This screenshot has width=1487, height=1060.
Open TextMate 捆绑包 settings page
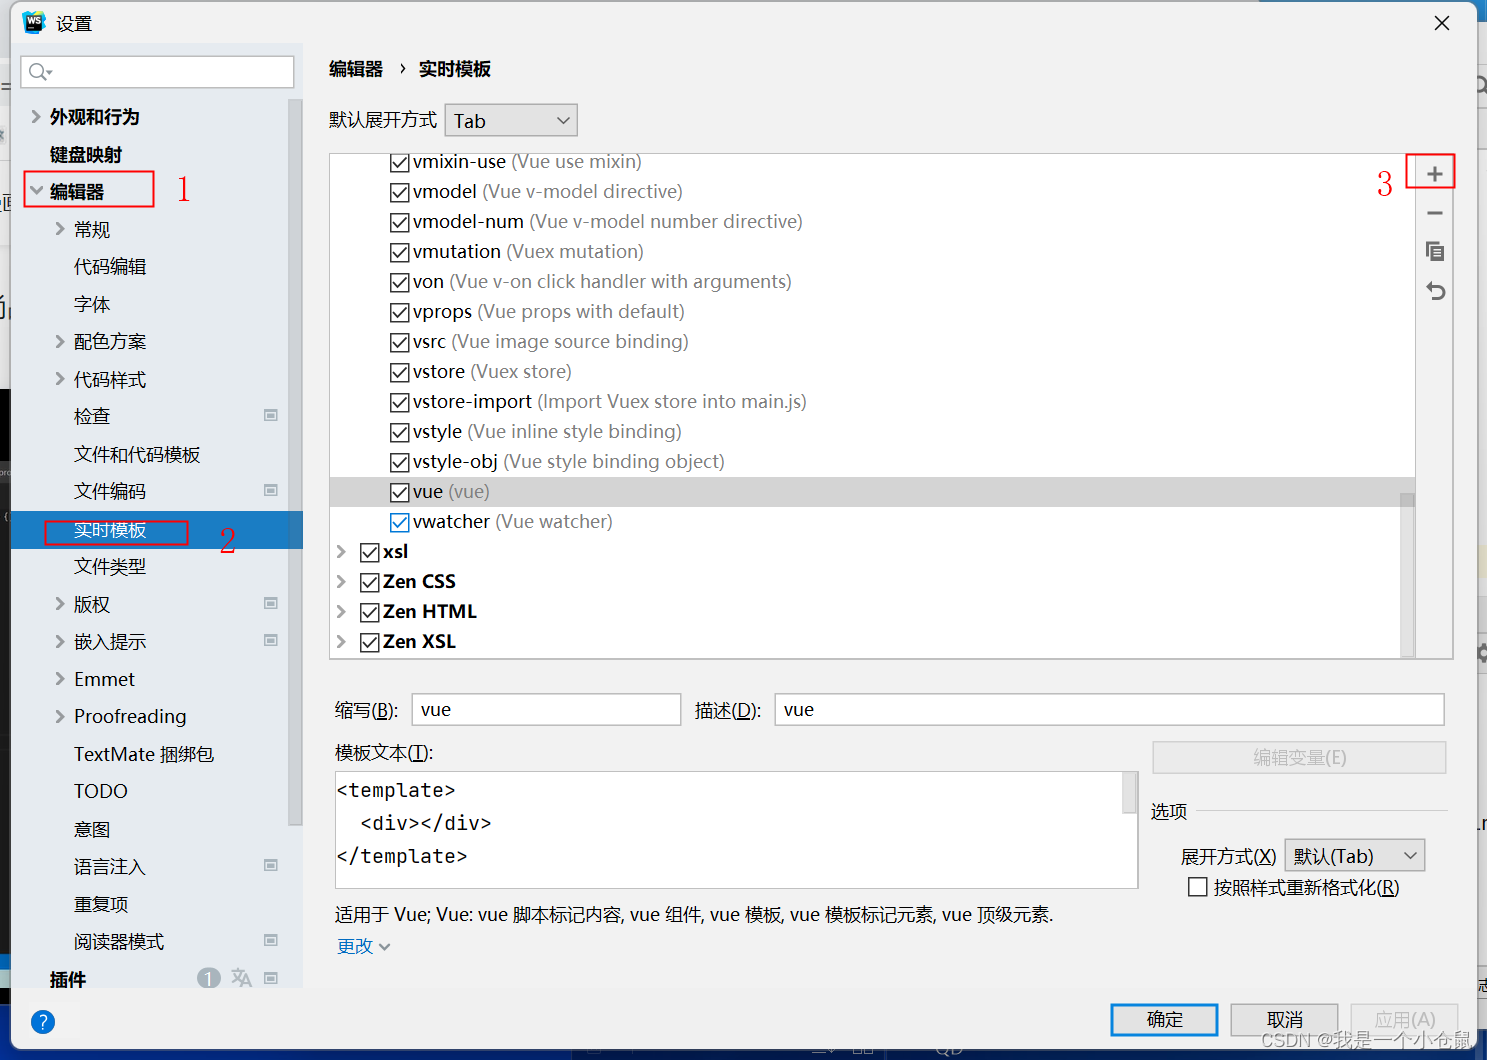[x=144, y=754]
